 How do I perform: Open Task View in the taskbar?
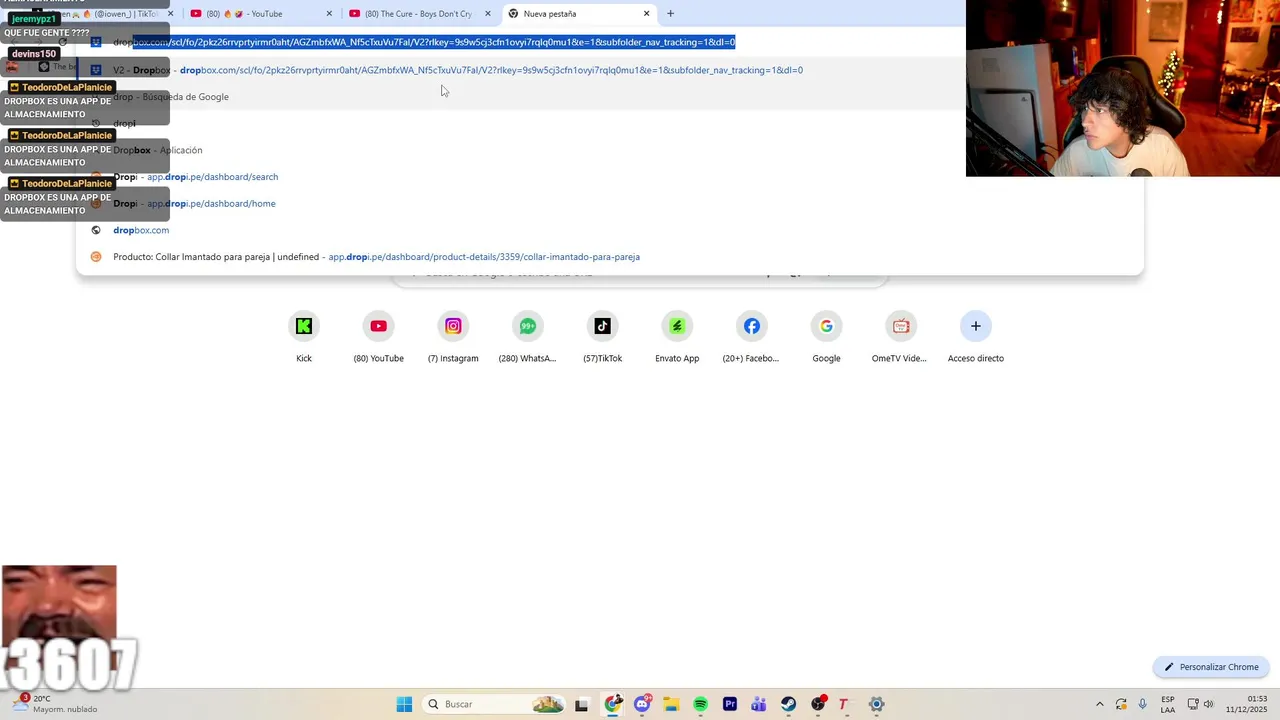tap(581, 704)
